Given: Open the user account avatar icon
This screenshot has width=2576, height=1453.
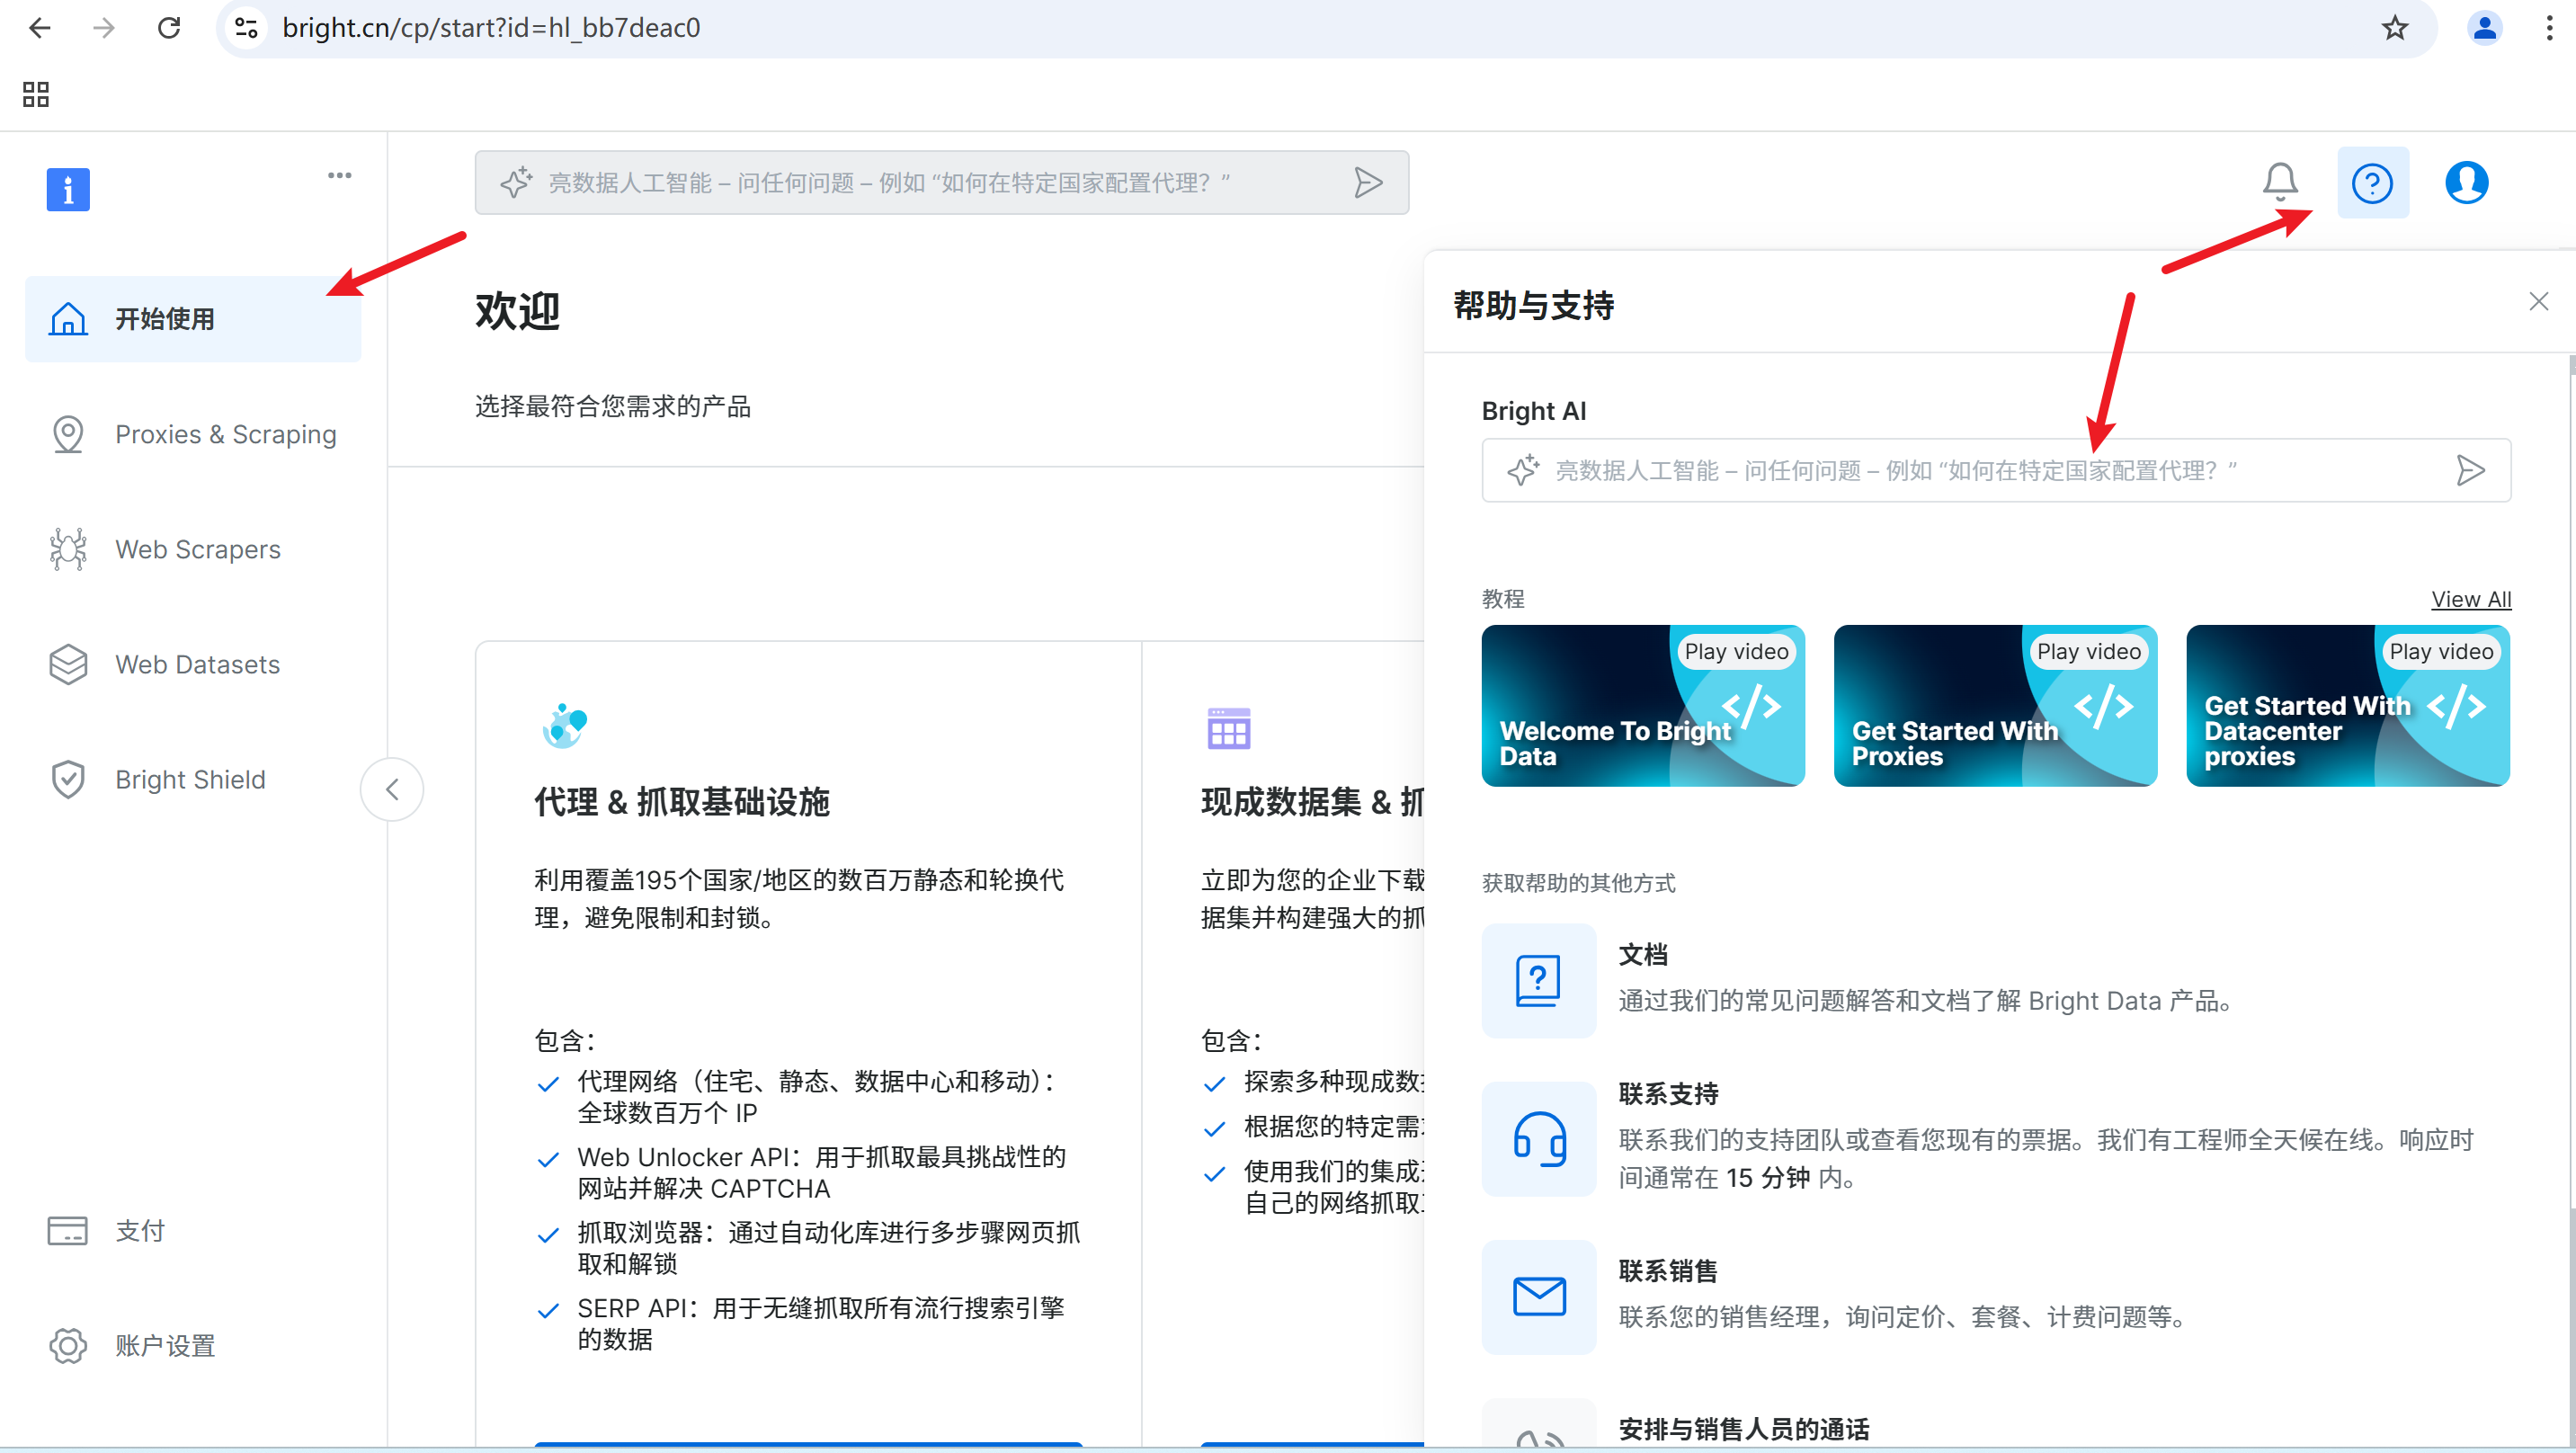Looking at the screenshot, I should click(2465, 183).
